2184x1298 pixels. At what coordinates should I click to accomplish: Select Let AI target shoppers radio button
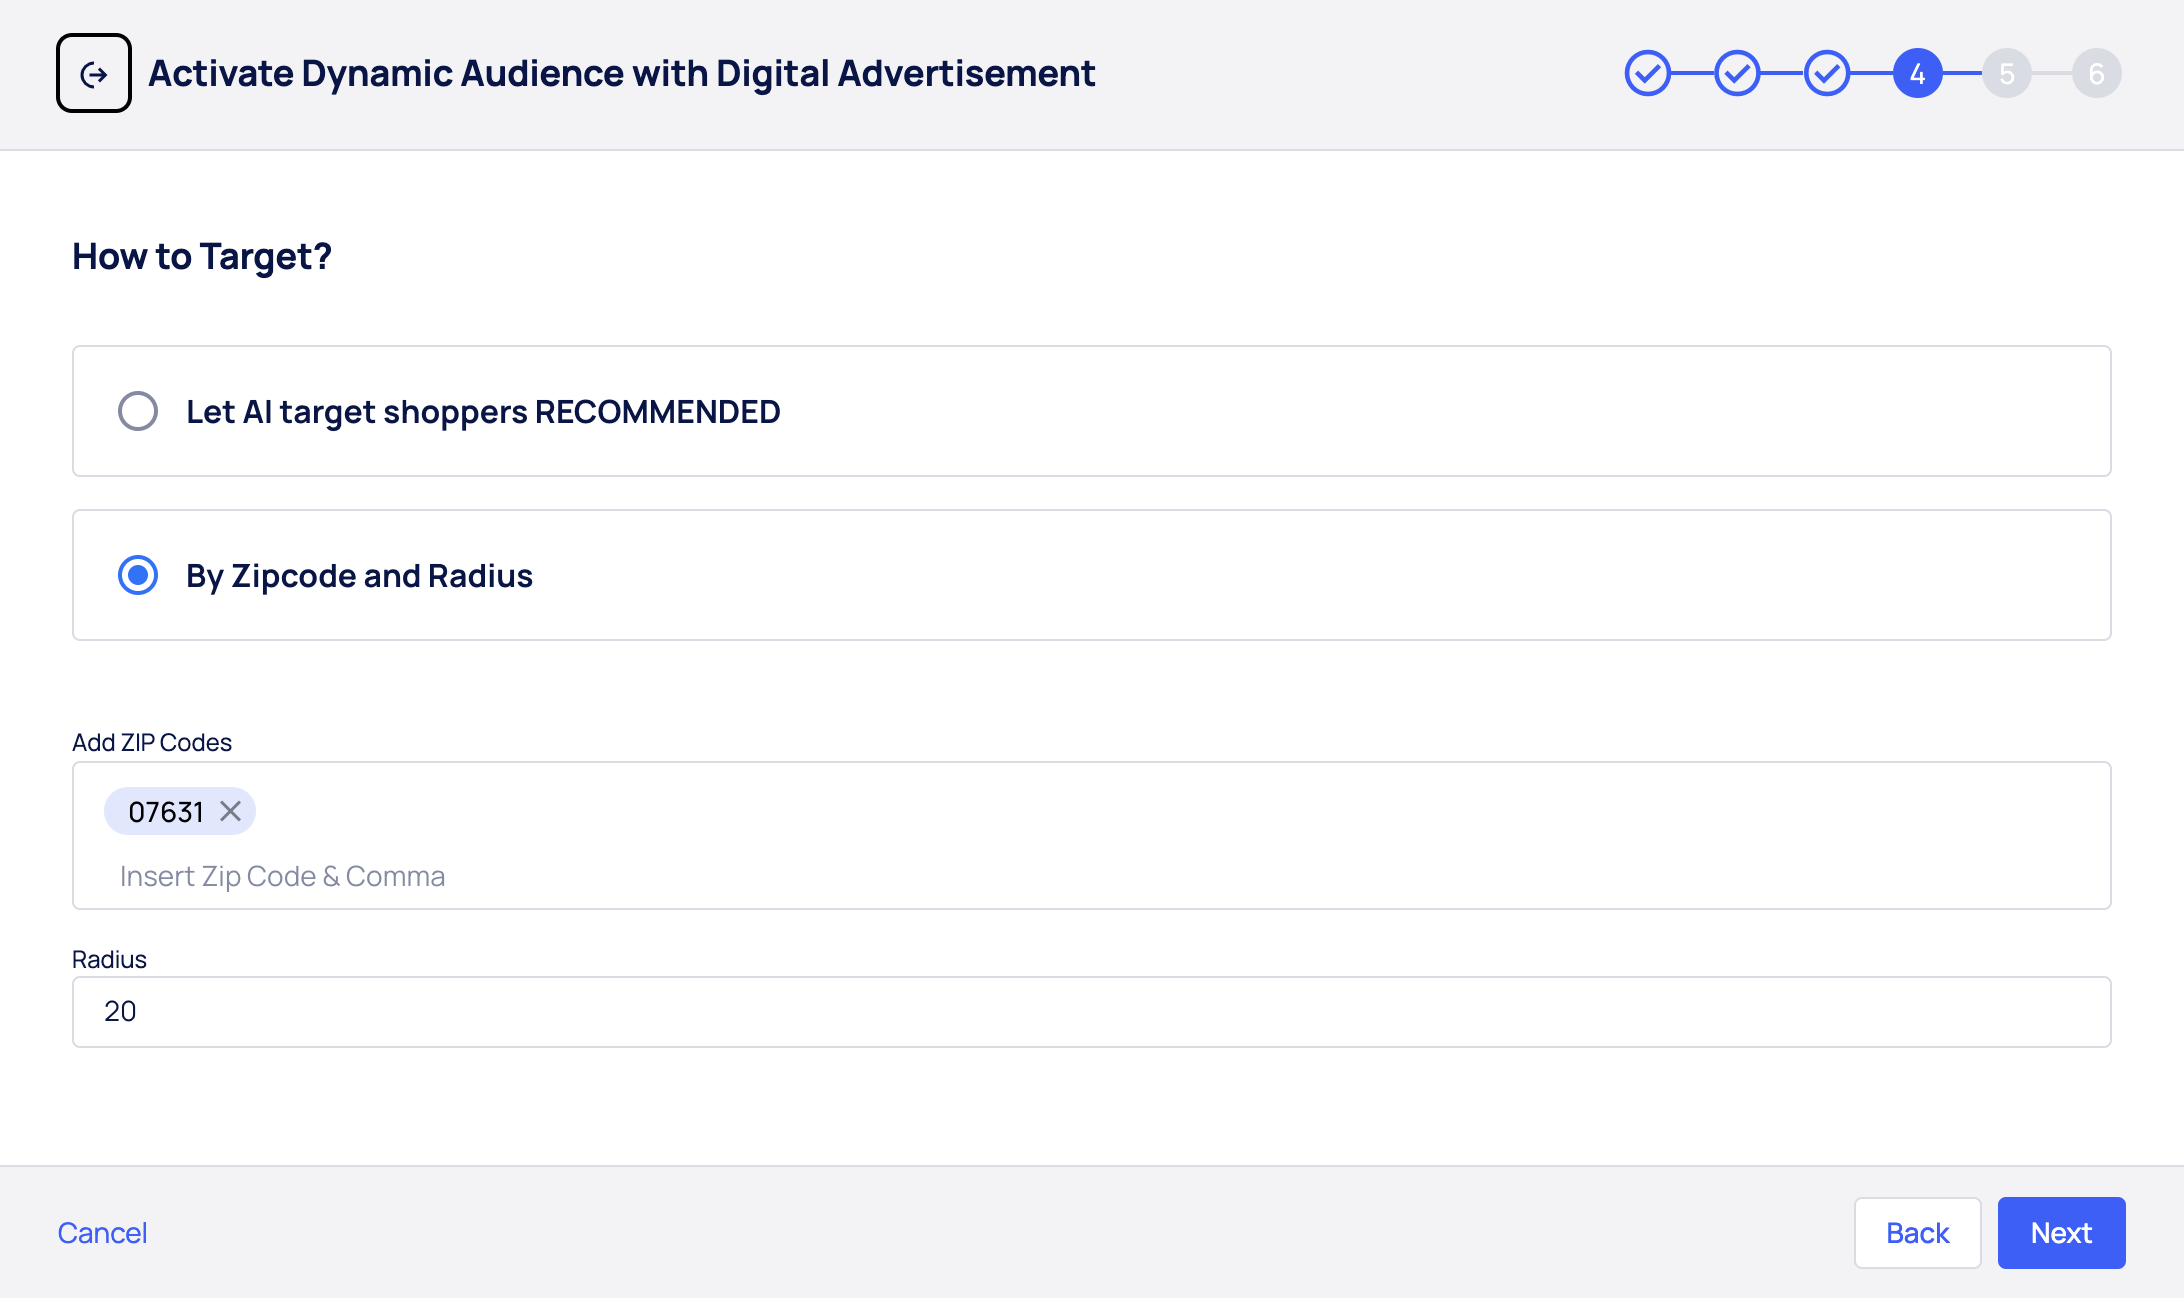tap(138, 411)
